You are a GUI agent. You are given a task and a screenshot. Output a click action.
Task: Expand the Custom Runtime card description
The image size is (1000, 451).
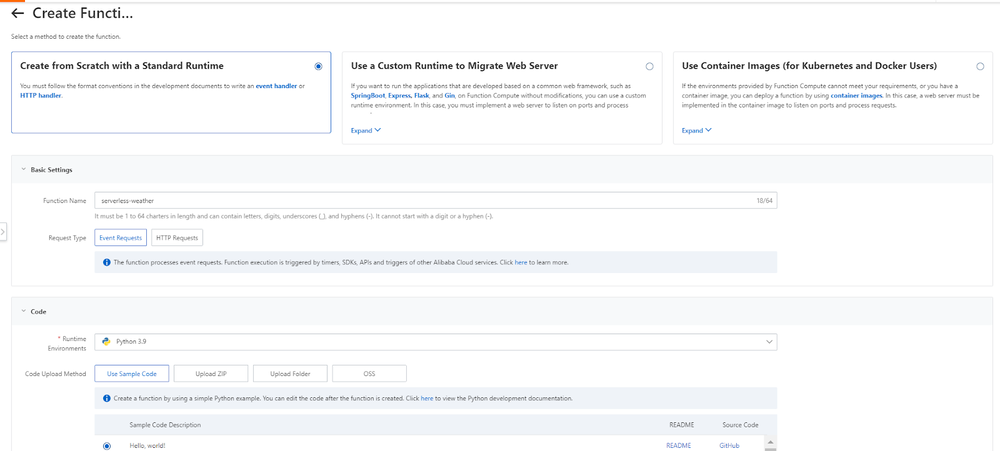[x=365, y=130]
